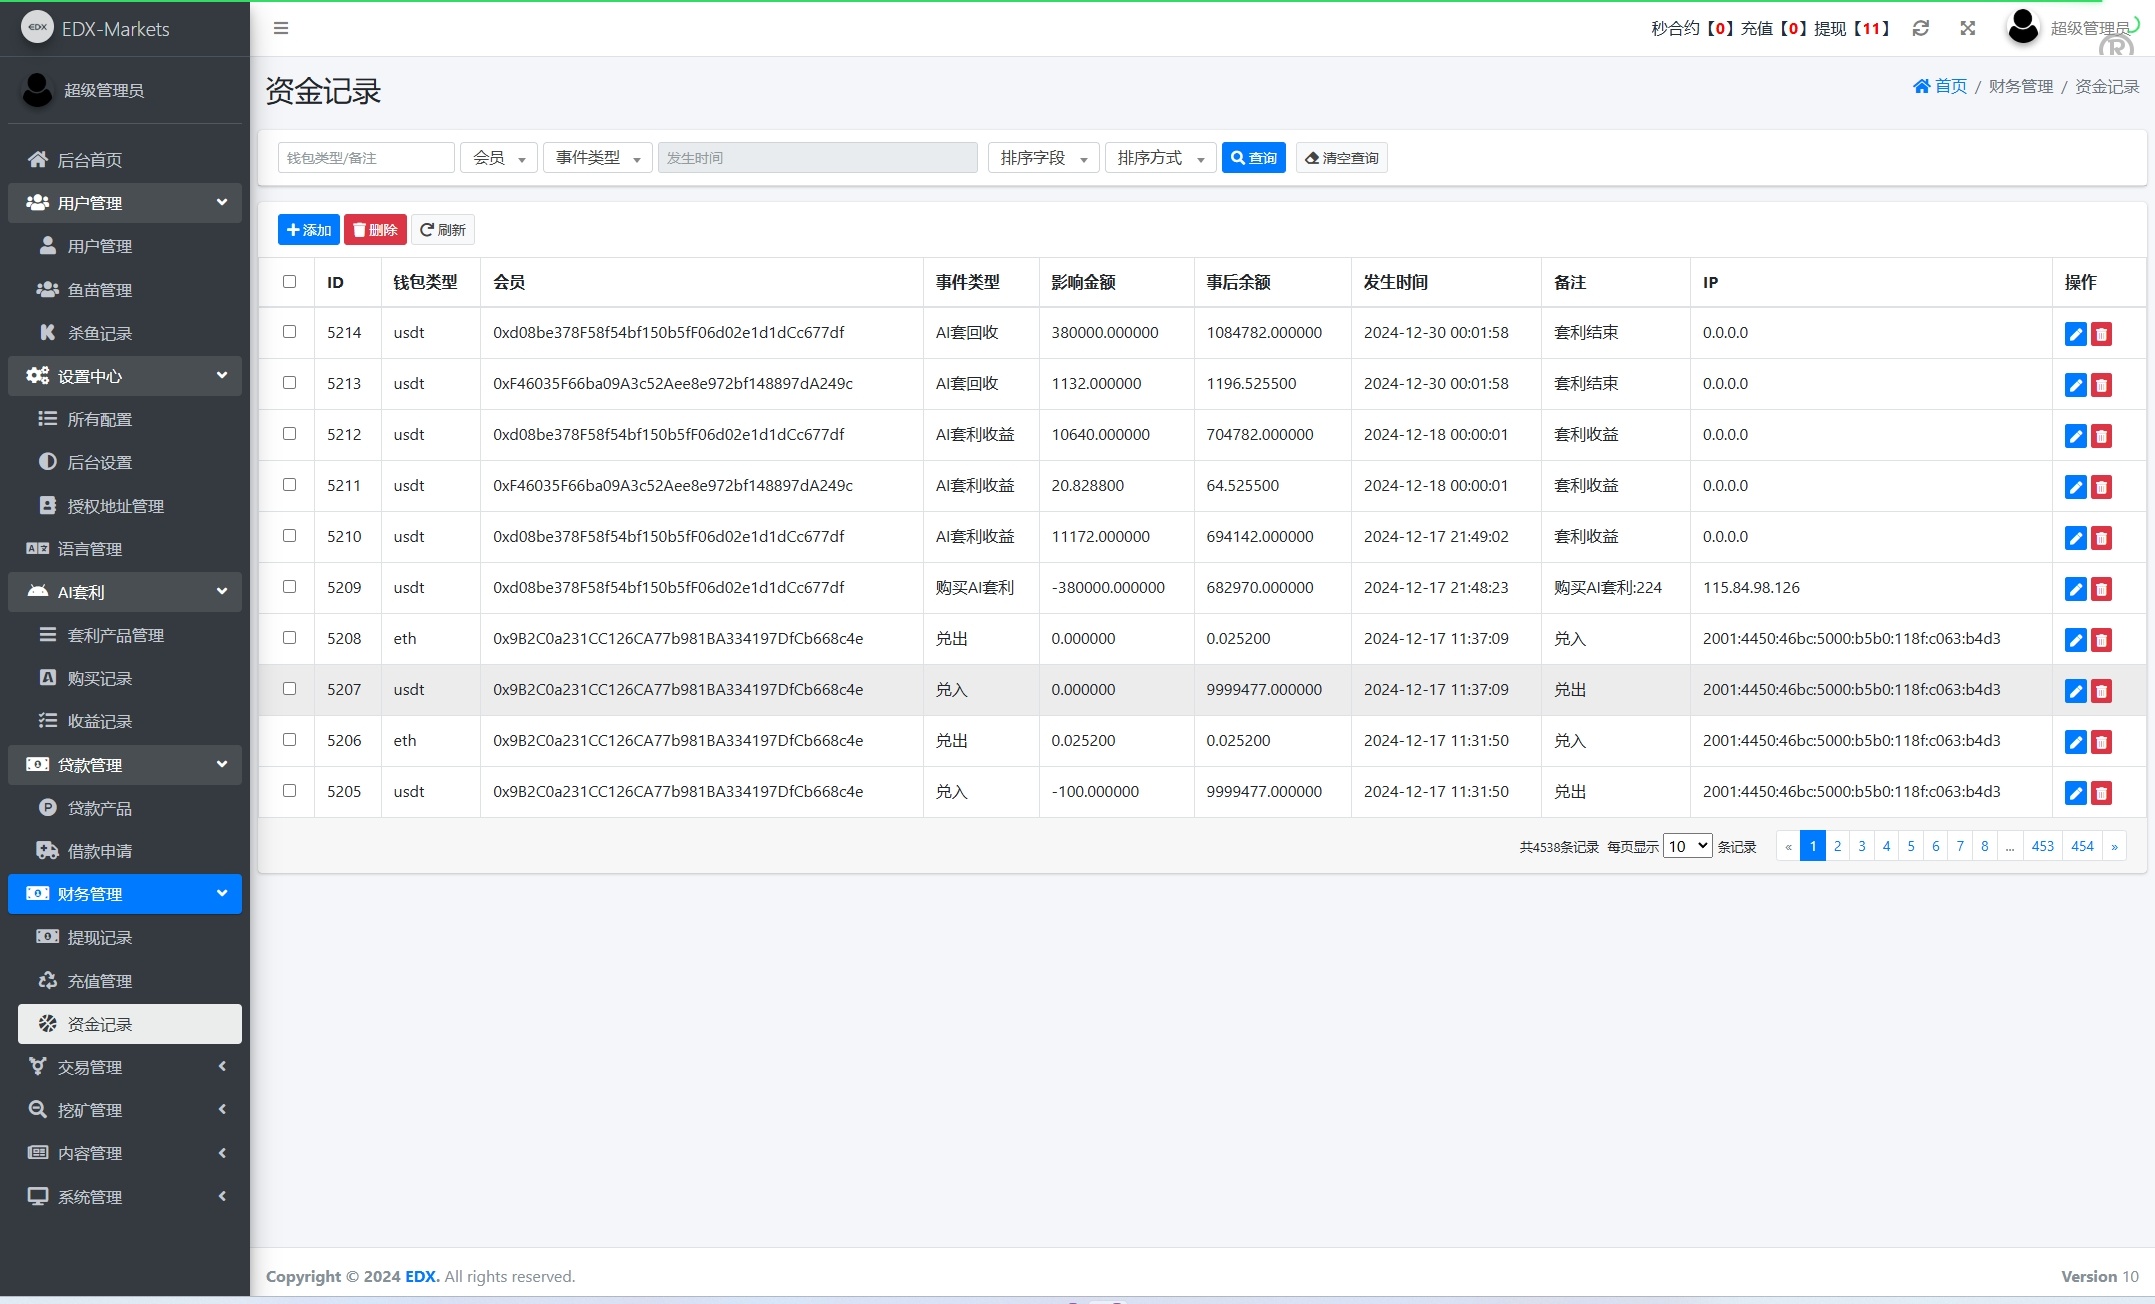Image resolution: width=2155 pixels, height=1304 pixels.
Task: Open the sidebar hamburger menu icon
Action: click(280, 28)
